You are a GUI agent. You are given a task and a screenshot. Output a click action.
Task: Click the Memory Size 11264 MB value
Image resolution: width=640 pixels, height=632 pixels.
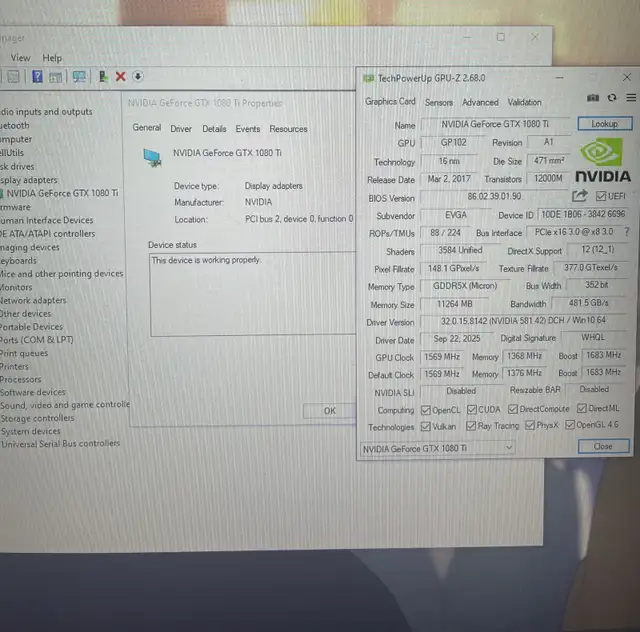click(x=454, y=304)
